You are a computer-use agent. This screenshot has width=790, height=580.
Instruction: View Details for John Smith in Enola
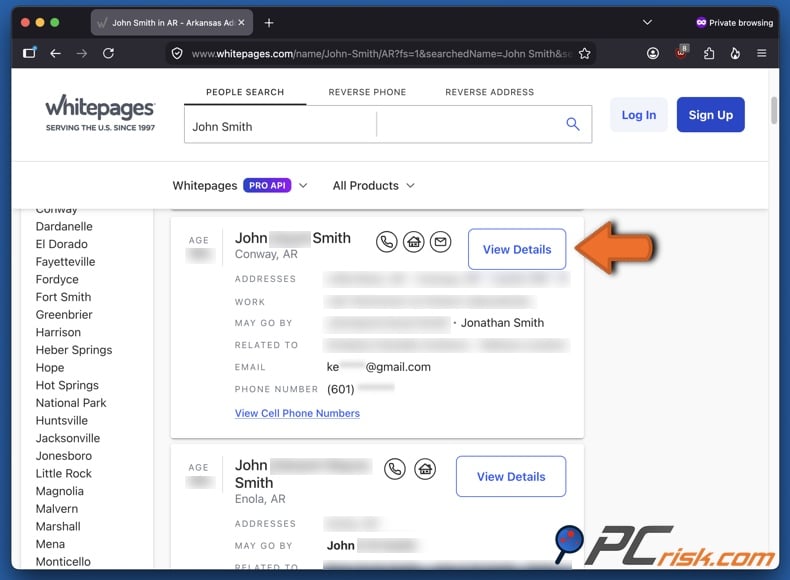(511, 477)
